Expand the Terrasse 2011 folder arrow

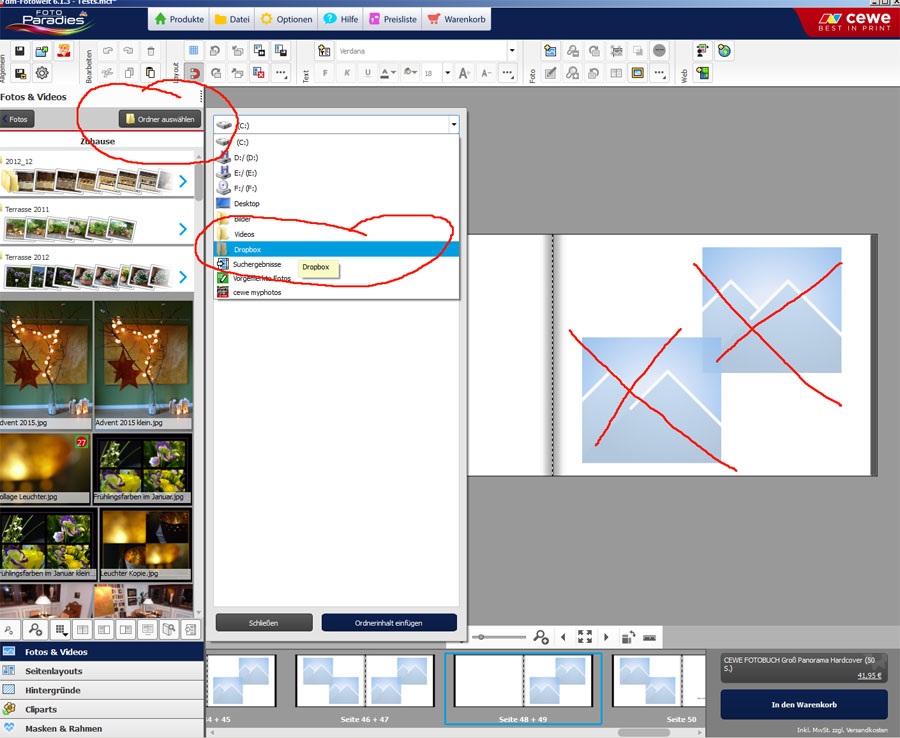[183, 229]
